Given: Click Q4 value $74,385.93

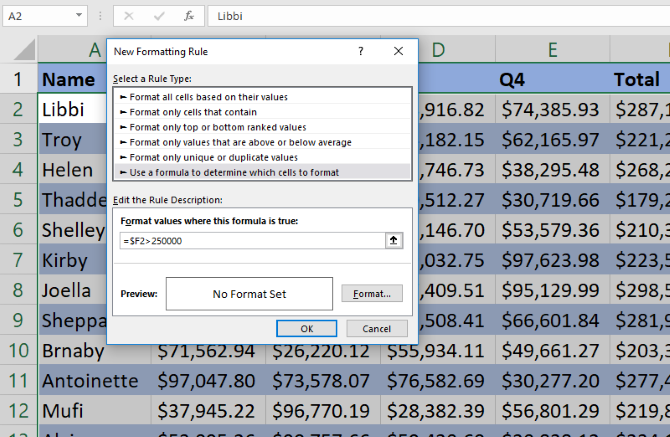Looking at the screenshot, I should point(552,109).
